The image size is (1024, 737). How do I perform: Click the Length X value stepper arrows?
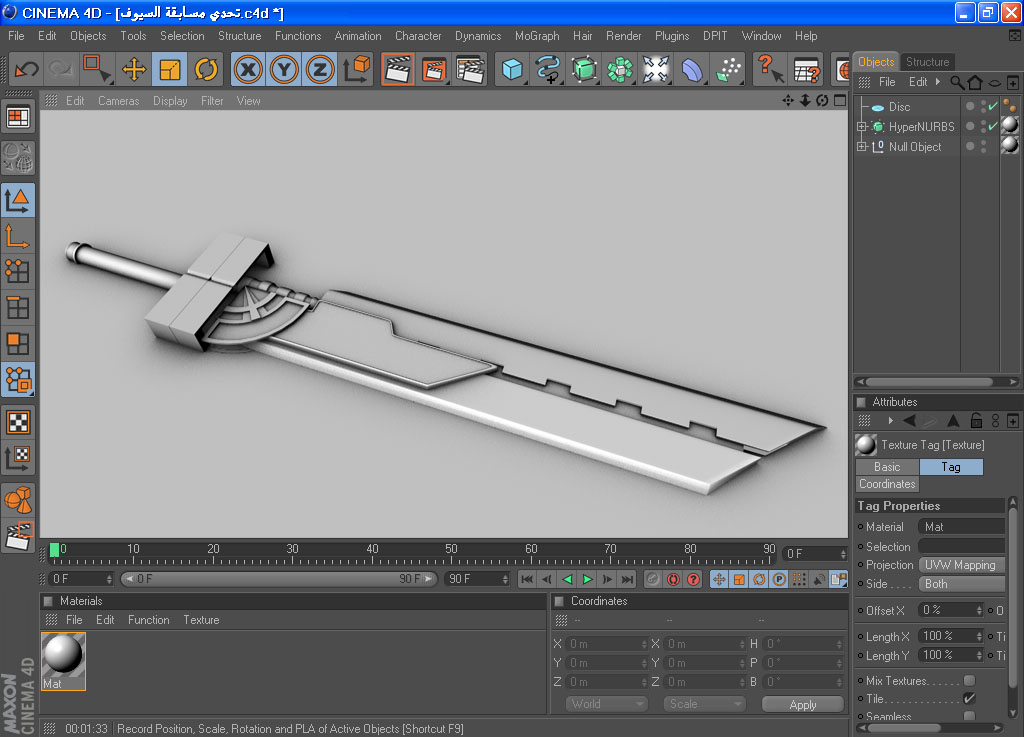coord(979,636)
